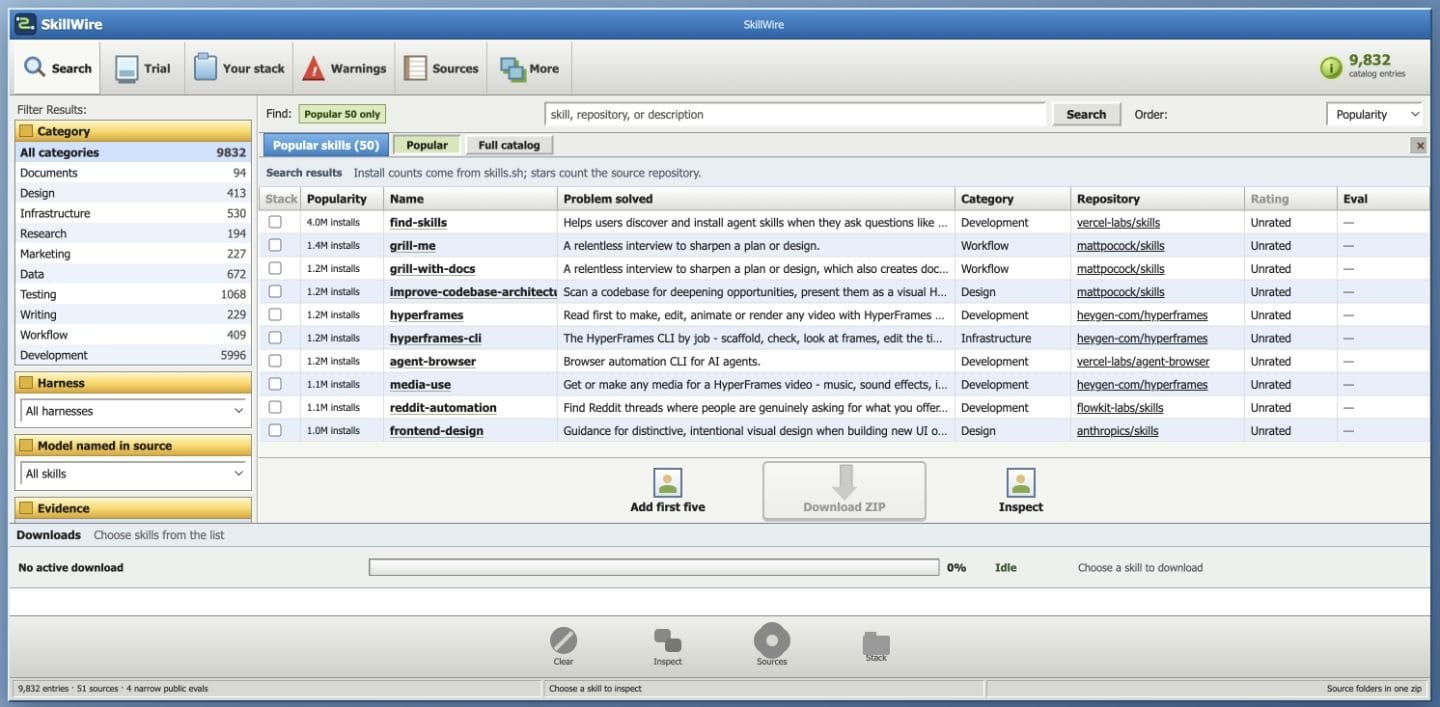Image resolution: width=1440 pixels, height=707 pixels.
Task: Expand the Evidence filter section
Action: click(133, 508)
